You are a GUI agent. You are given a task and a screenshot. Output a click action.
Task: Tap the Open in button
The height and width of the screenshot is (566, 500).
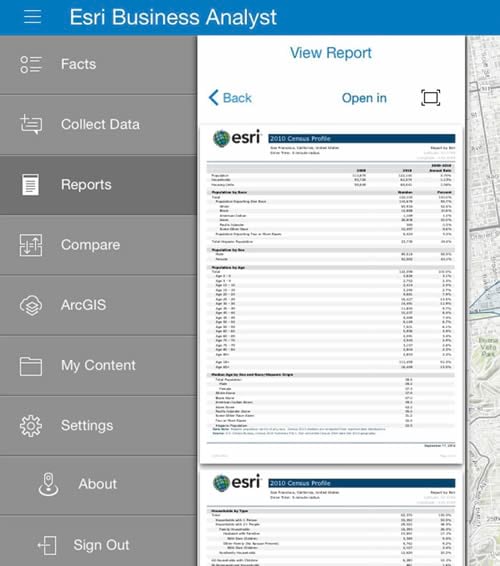click(x=364, y=98)
